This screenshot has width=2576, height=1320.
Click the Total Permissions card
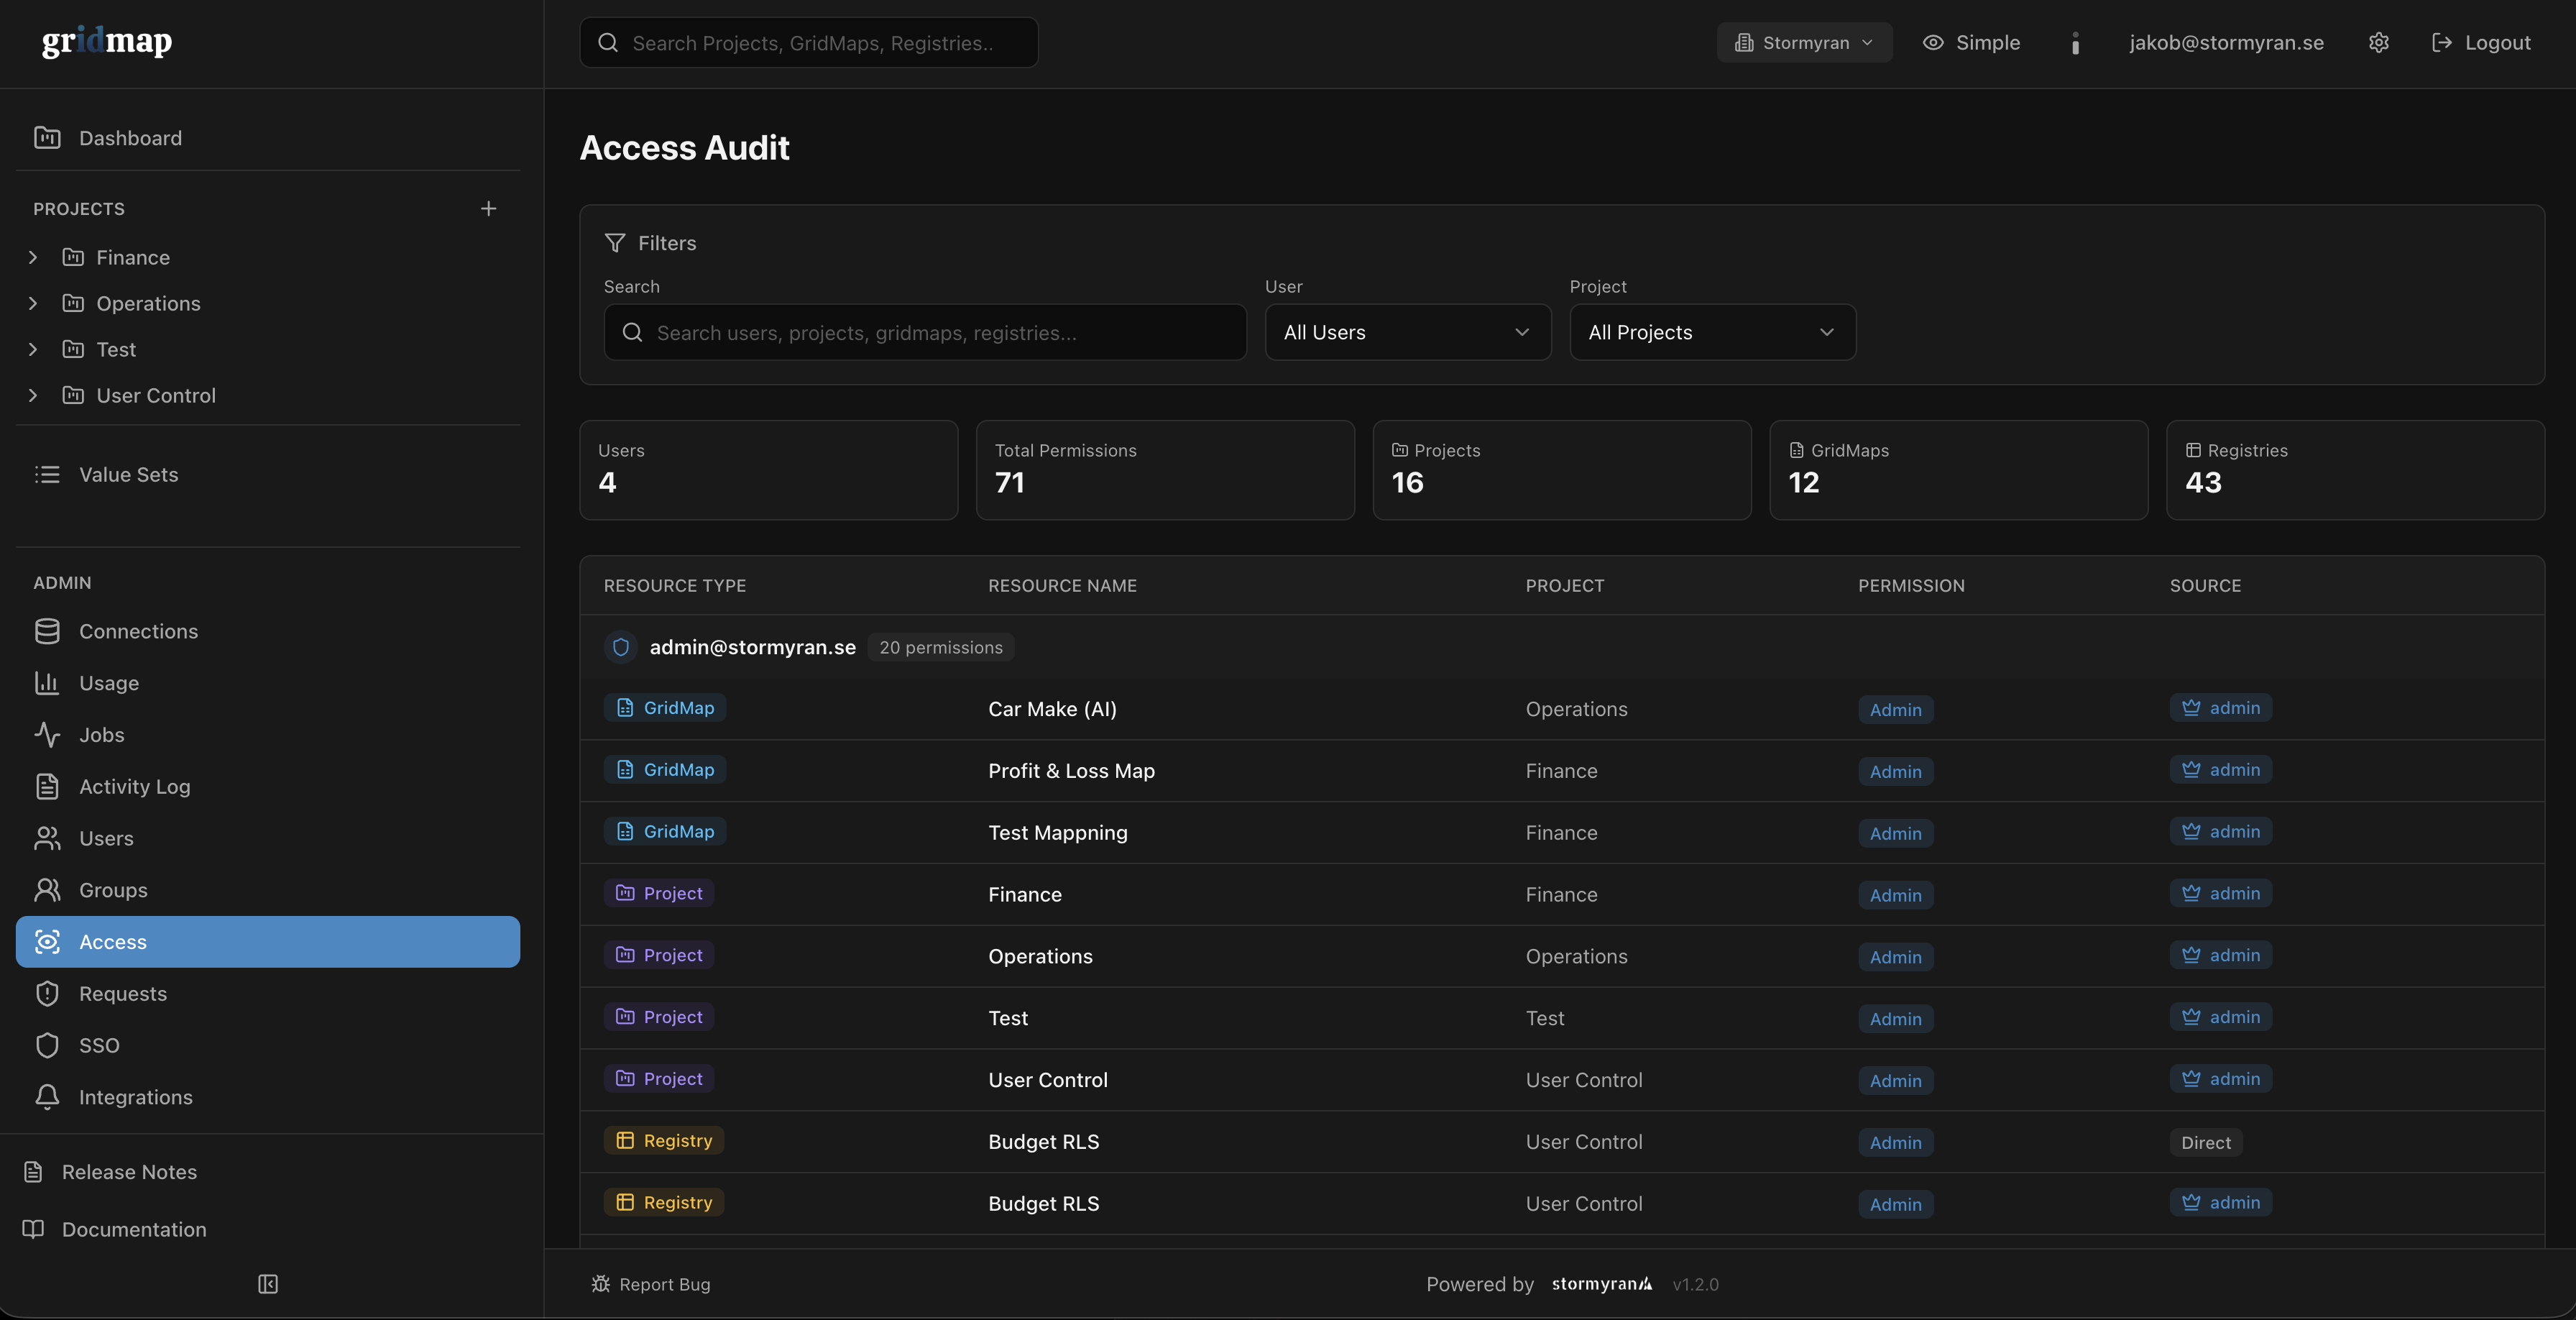(1165, 470)
